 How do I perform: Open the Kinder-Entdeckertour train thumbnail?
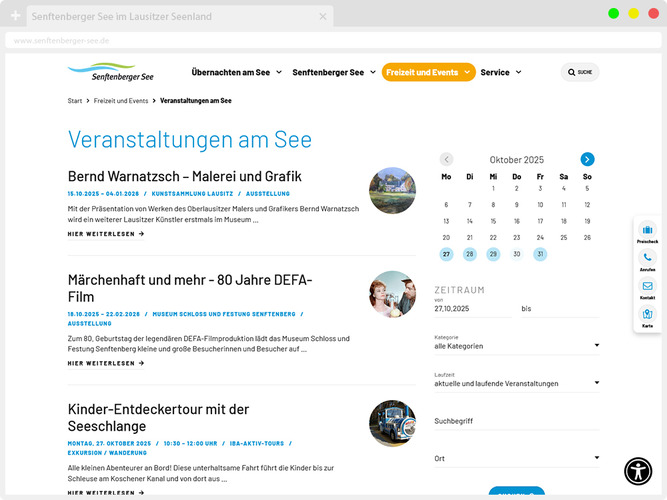pos(392,423)
